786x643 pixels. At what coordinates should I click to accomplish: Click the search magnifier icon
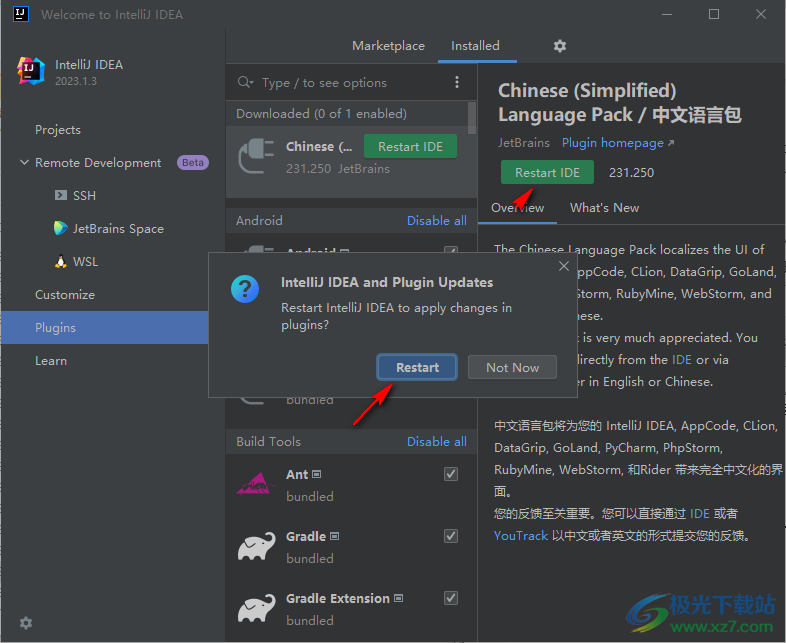click(245, 82)
